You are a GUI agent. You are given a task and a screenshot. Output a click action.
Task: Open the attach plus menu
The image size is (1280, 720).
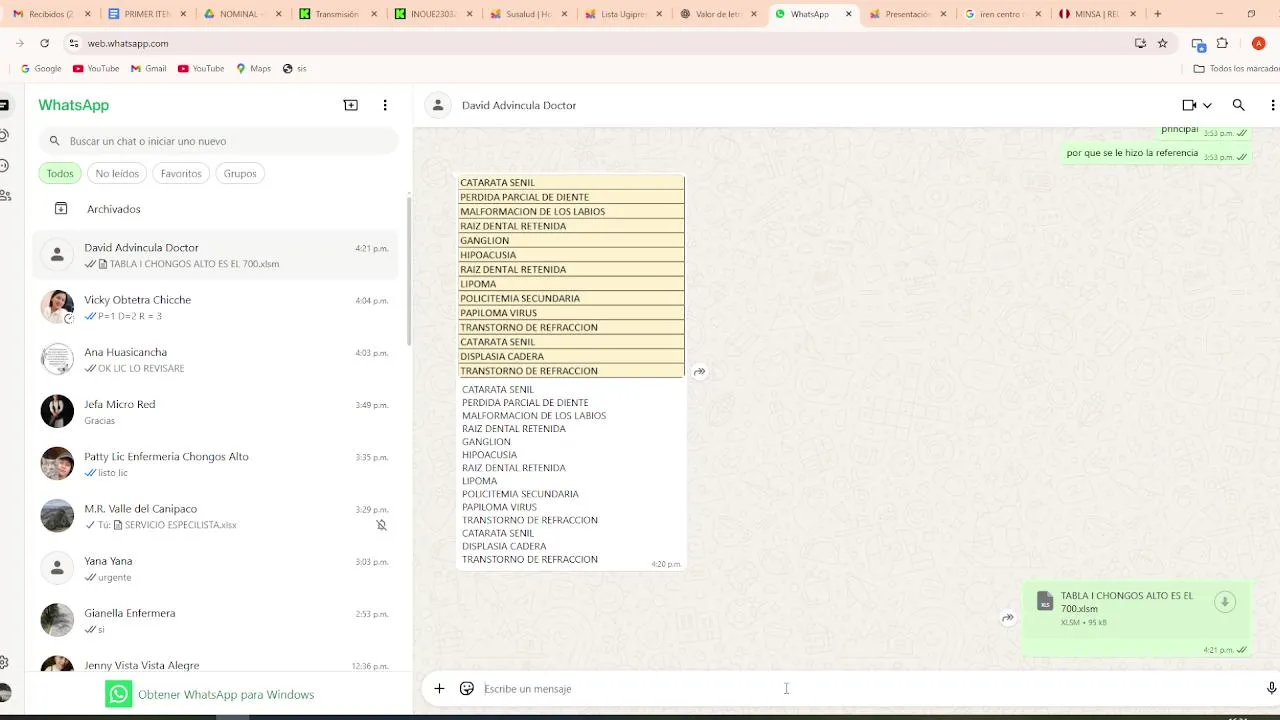(439, 688)
